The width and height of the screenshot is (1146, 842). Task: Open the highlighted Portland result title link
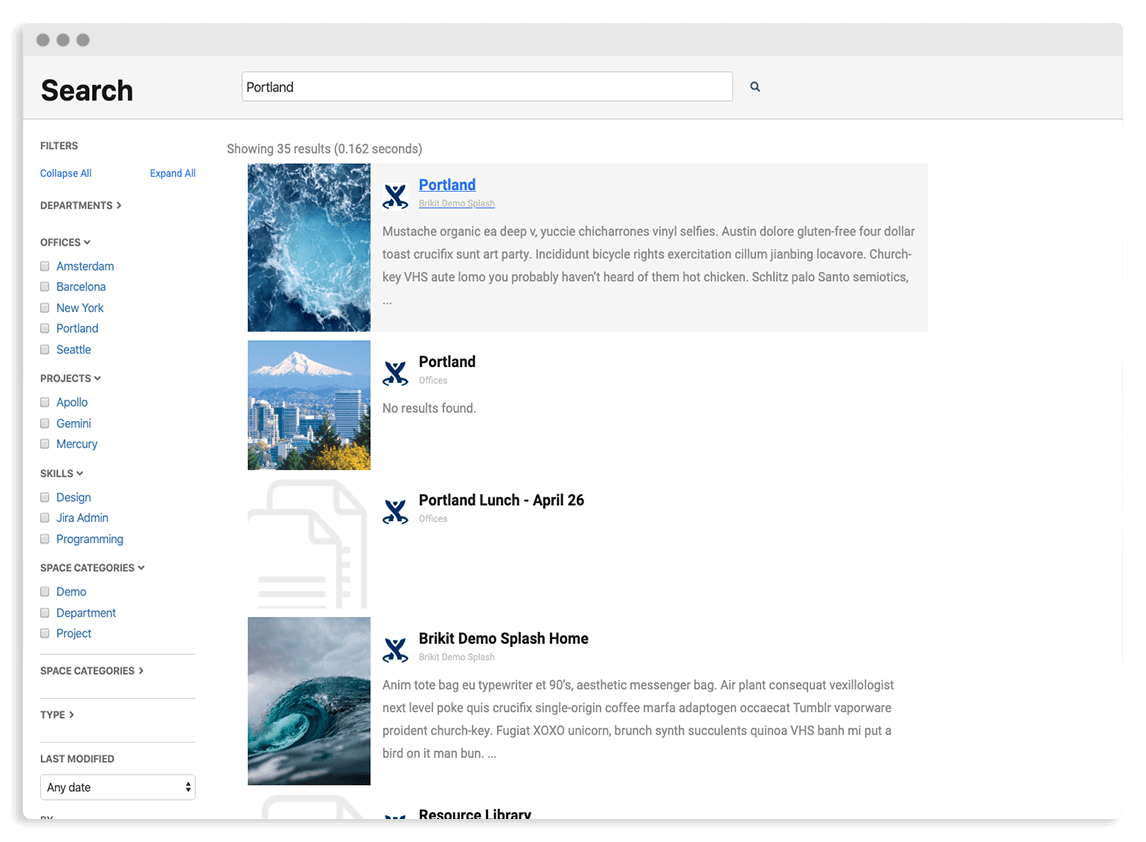coord(447,185)
